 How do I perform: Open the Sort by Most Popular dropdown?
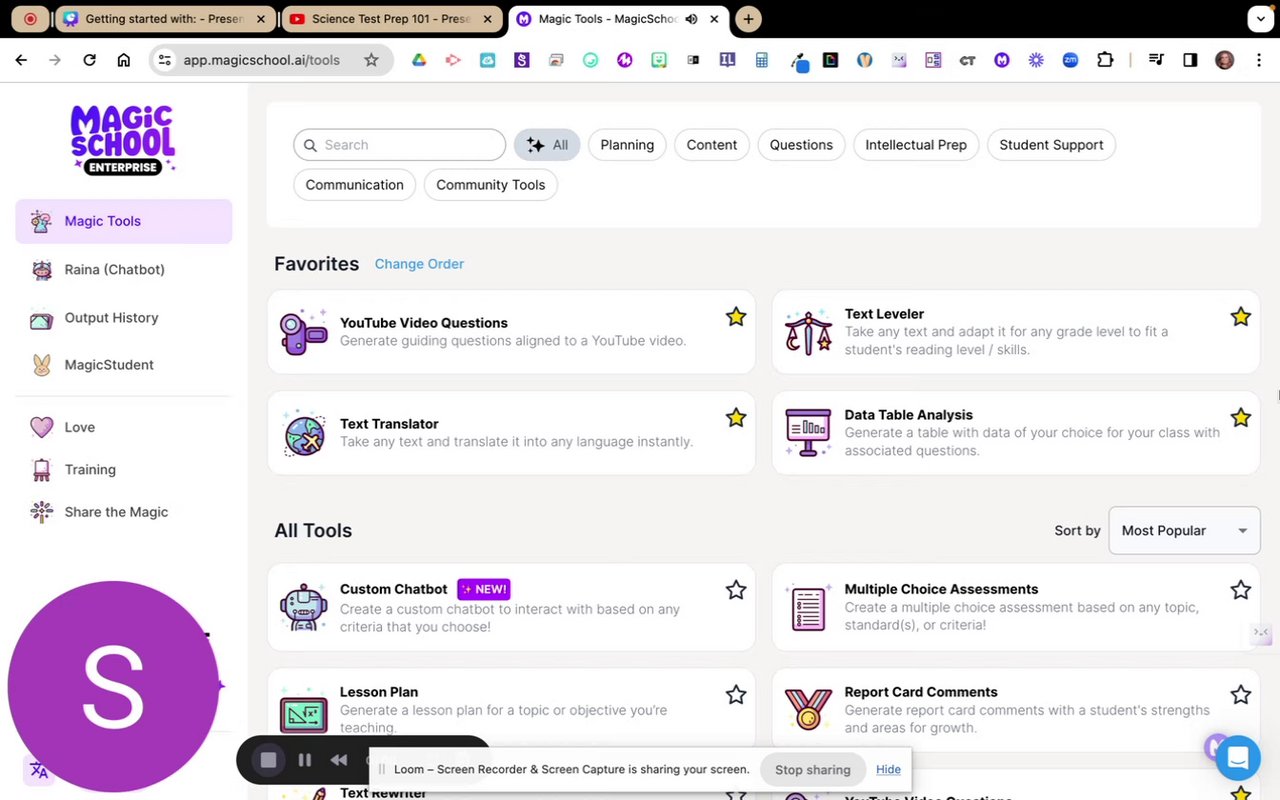pyautogui.click(x=1184, y=531)
